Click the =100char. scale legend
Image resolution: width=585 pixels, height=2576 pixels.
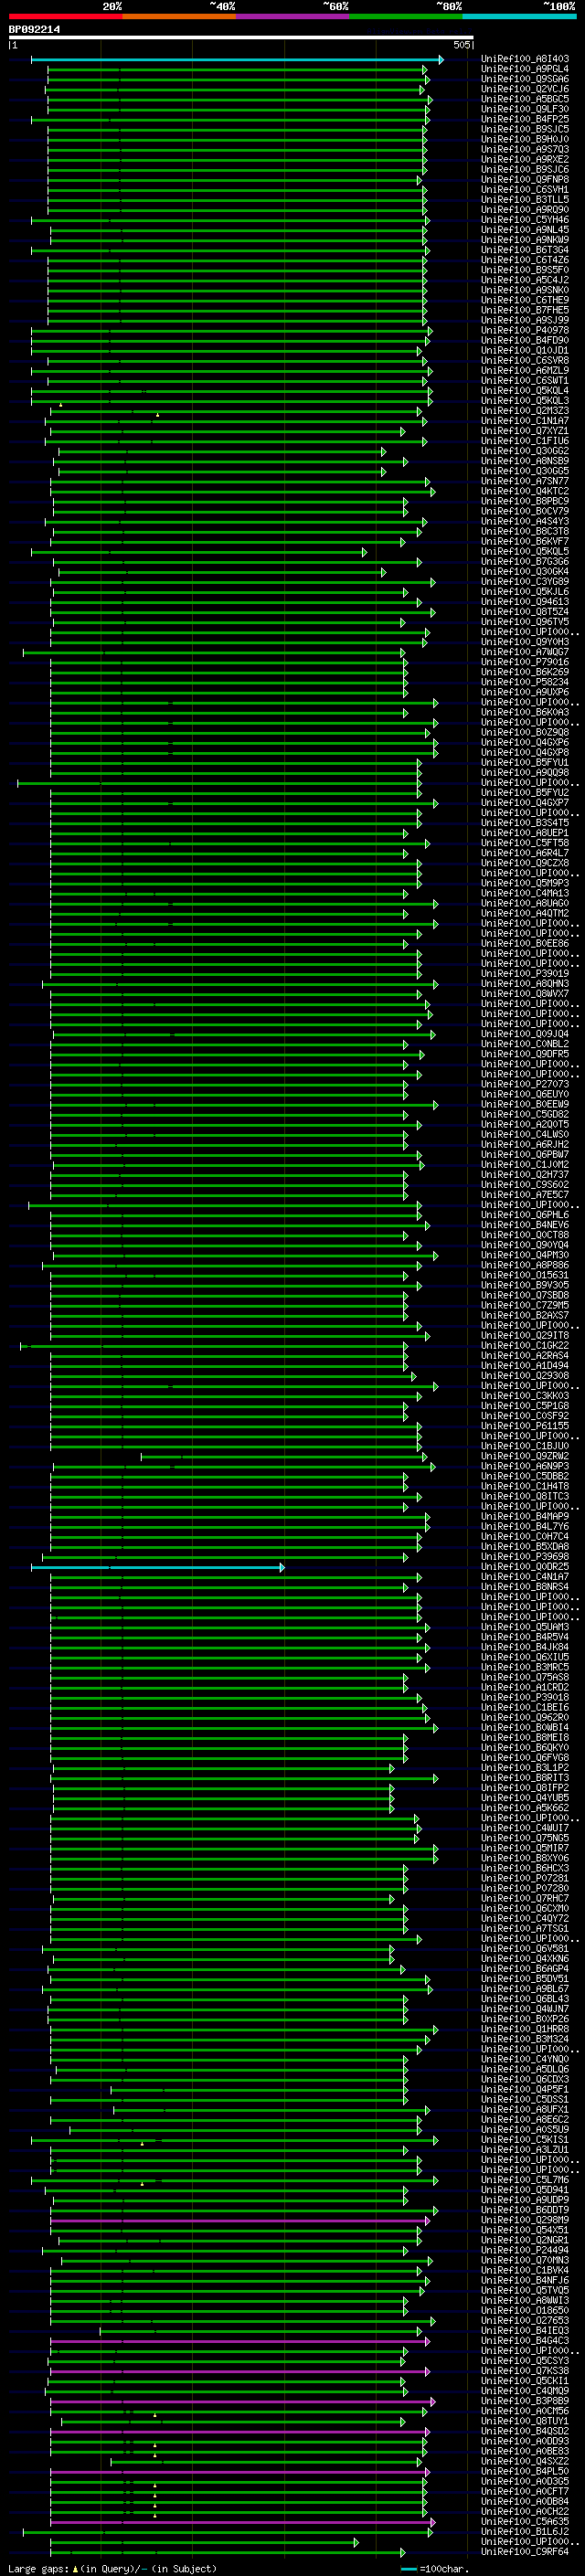click(436, 2569)
